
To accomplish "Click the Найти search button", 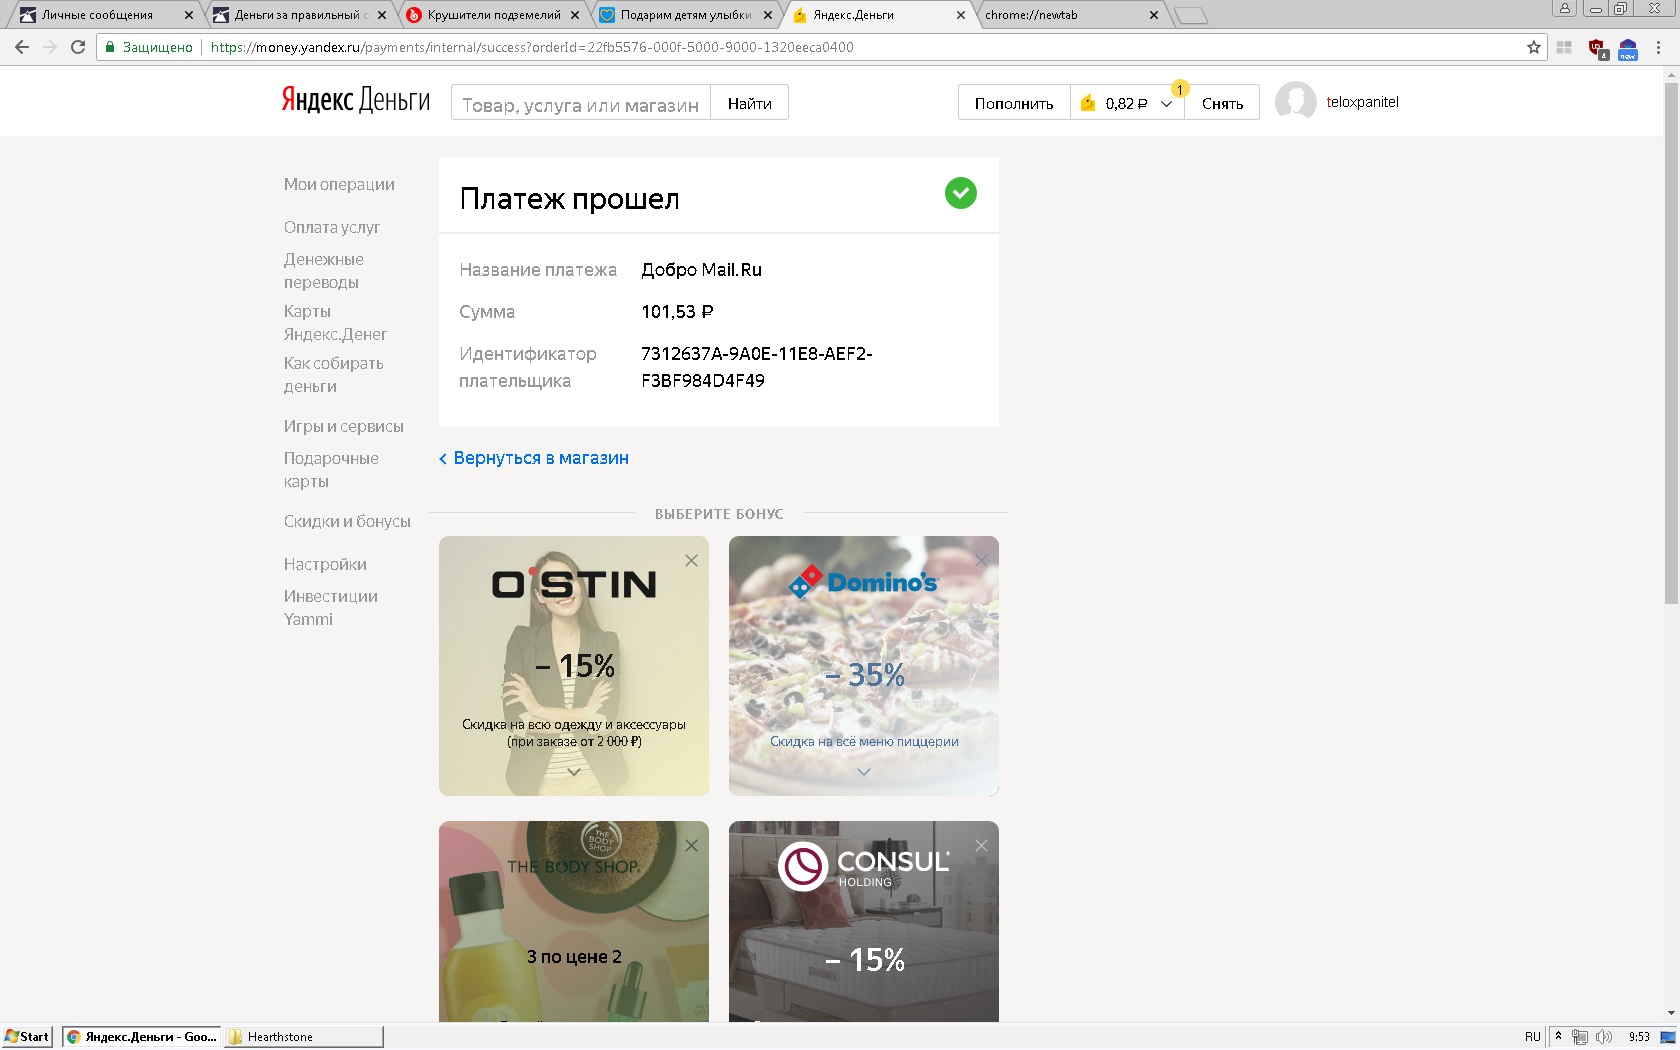I will tap(750, 103).
